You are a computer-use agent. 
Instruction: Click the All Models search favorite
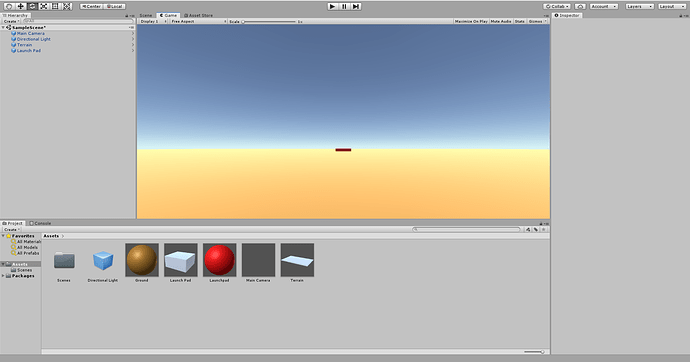(24, 247)
